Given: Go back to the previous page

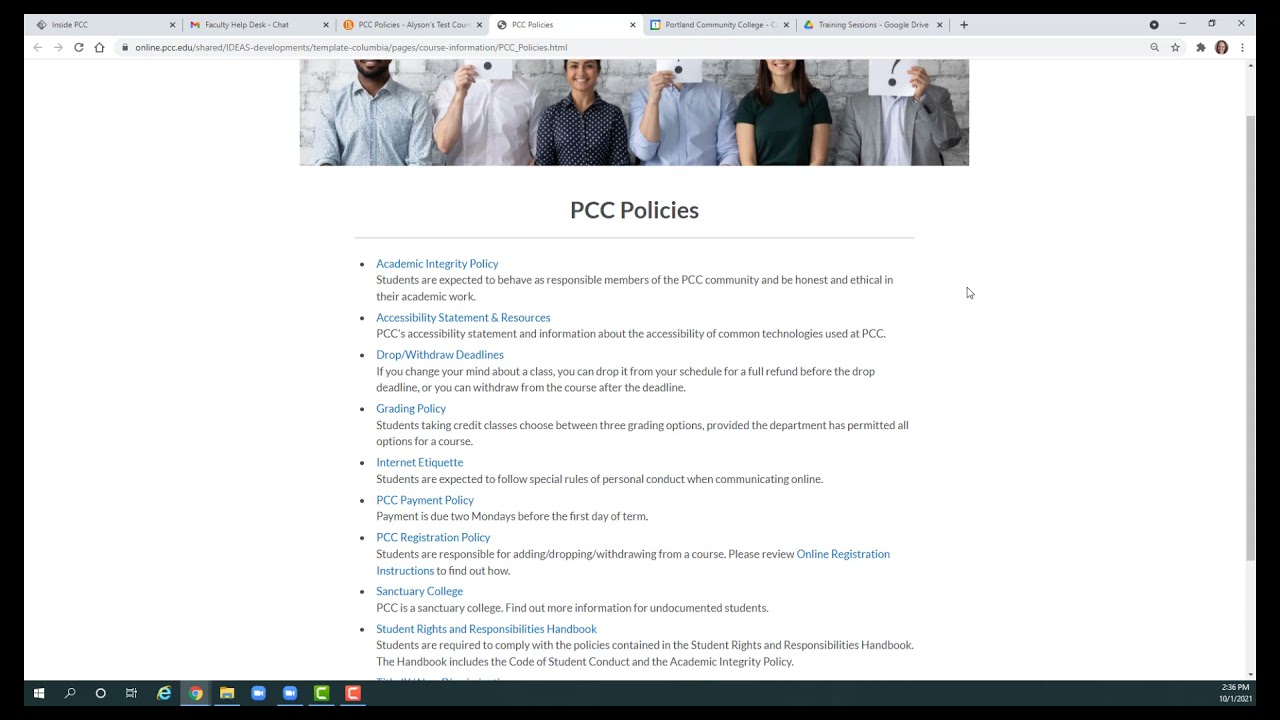Looking at the screenshot, I should [38, 47].
